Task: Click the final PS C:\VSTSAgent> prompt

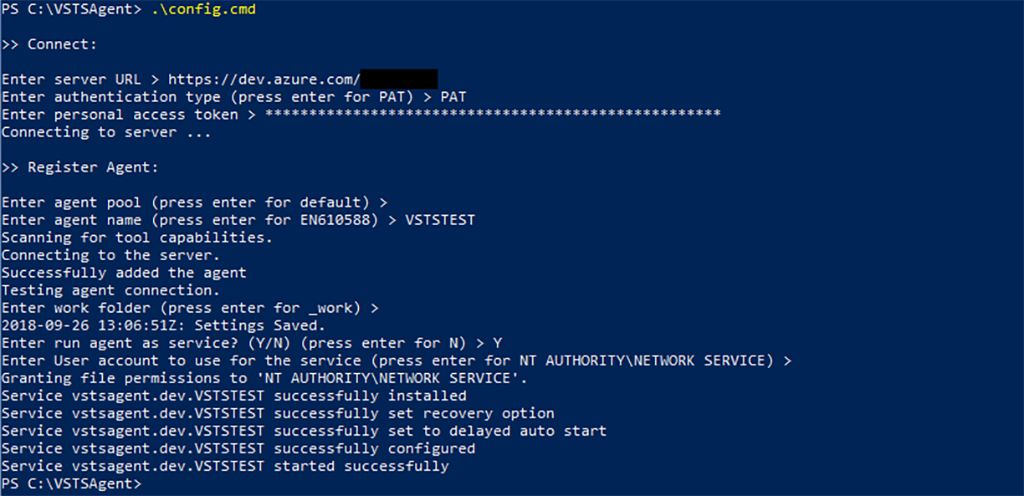Action: tap(71, 484)
